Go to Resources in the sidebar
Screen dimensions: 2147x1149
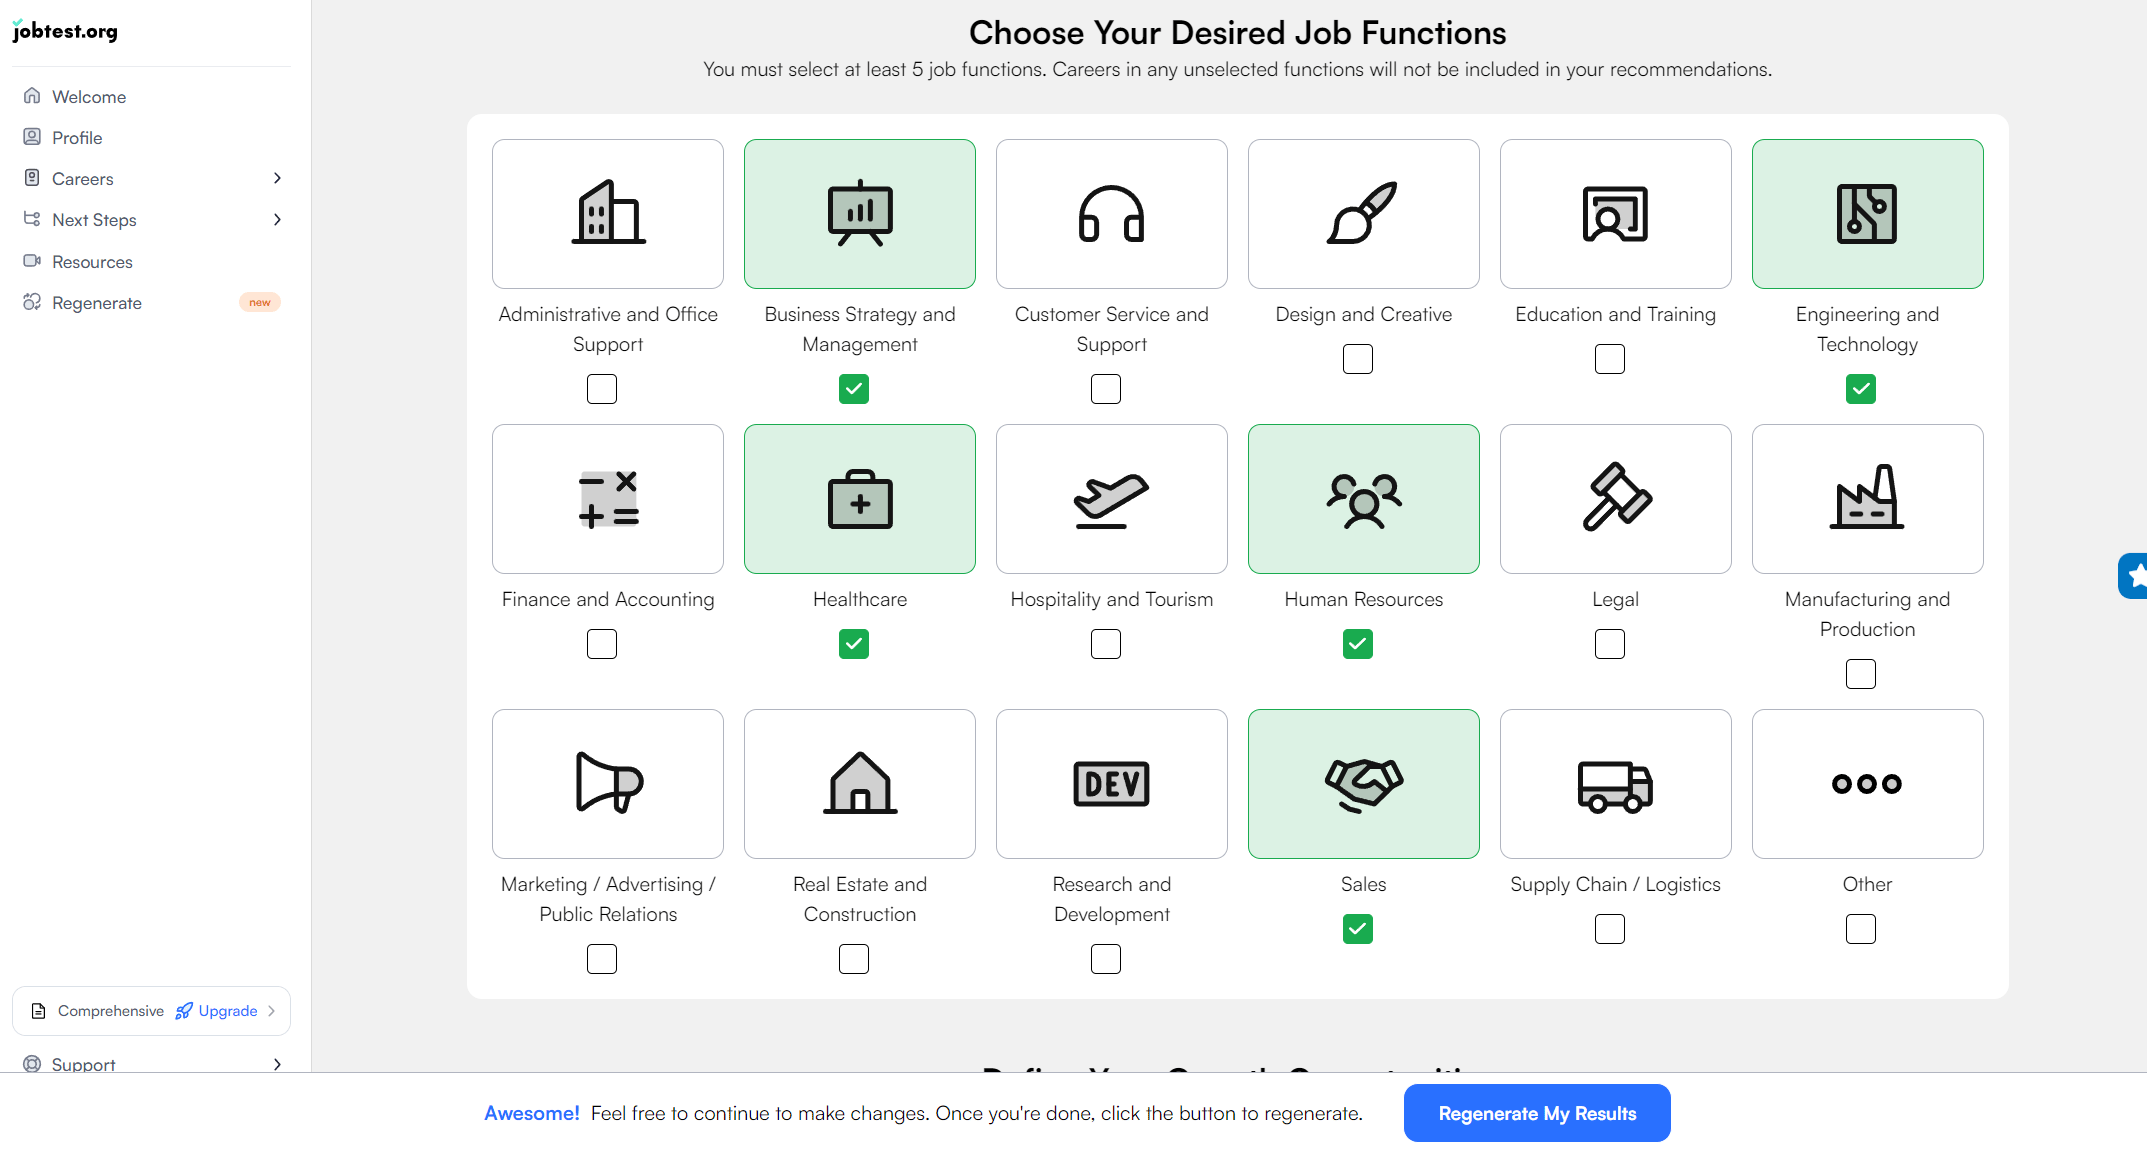point(92,262)
